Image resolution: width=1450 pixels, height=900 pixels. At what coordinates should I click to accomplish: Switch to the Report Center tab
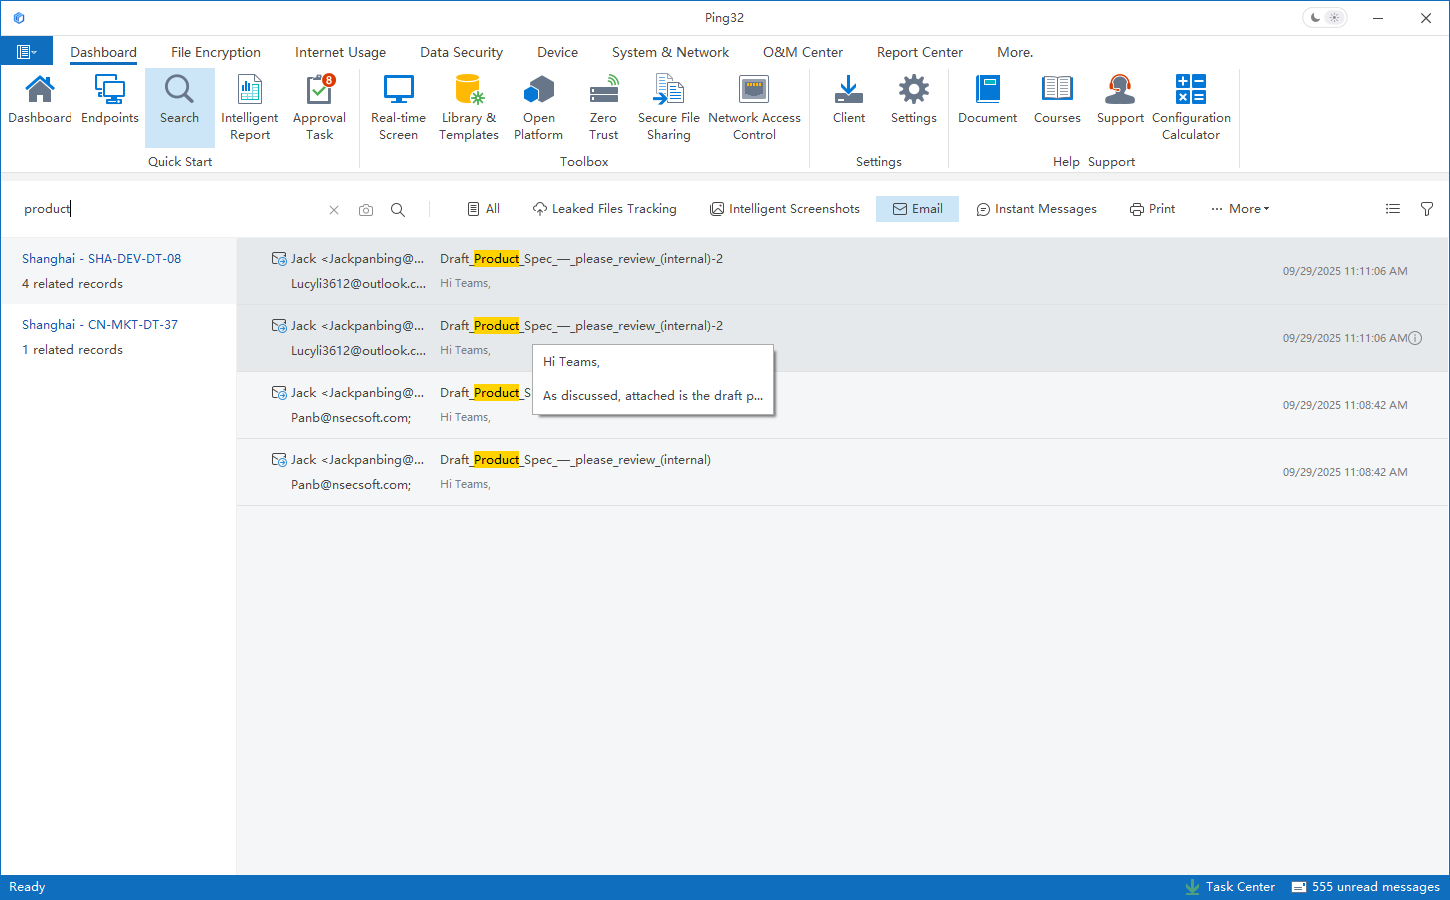pos(919,52)
